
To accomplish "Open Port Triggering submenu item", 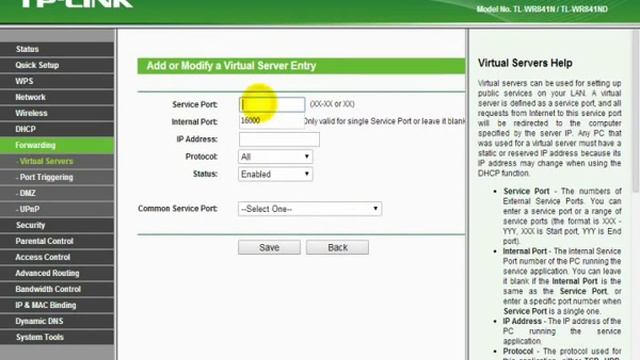I will 57,177.
